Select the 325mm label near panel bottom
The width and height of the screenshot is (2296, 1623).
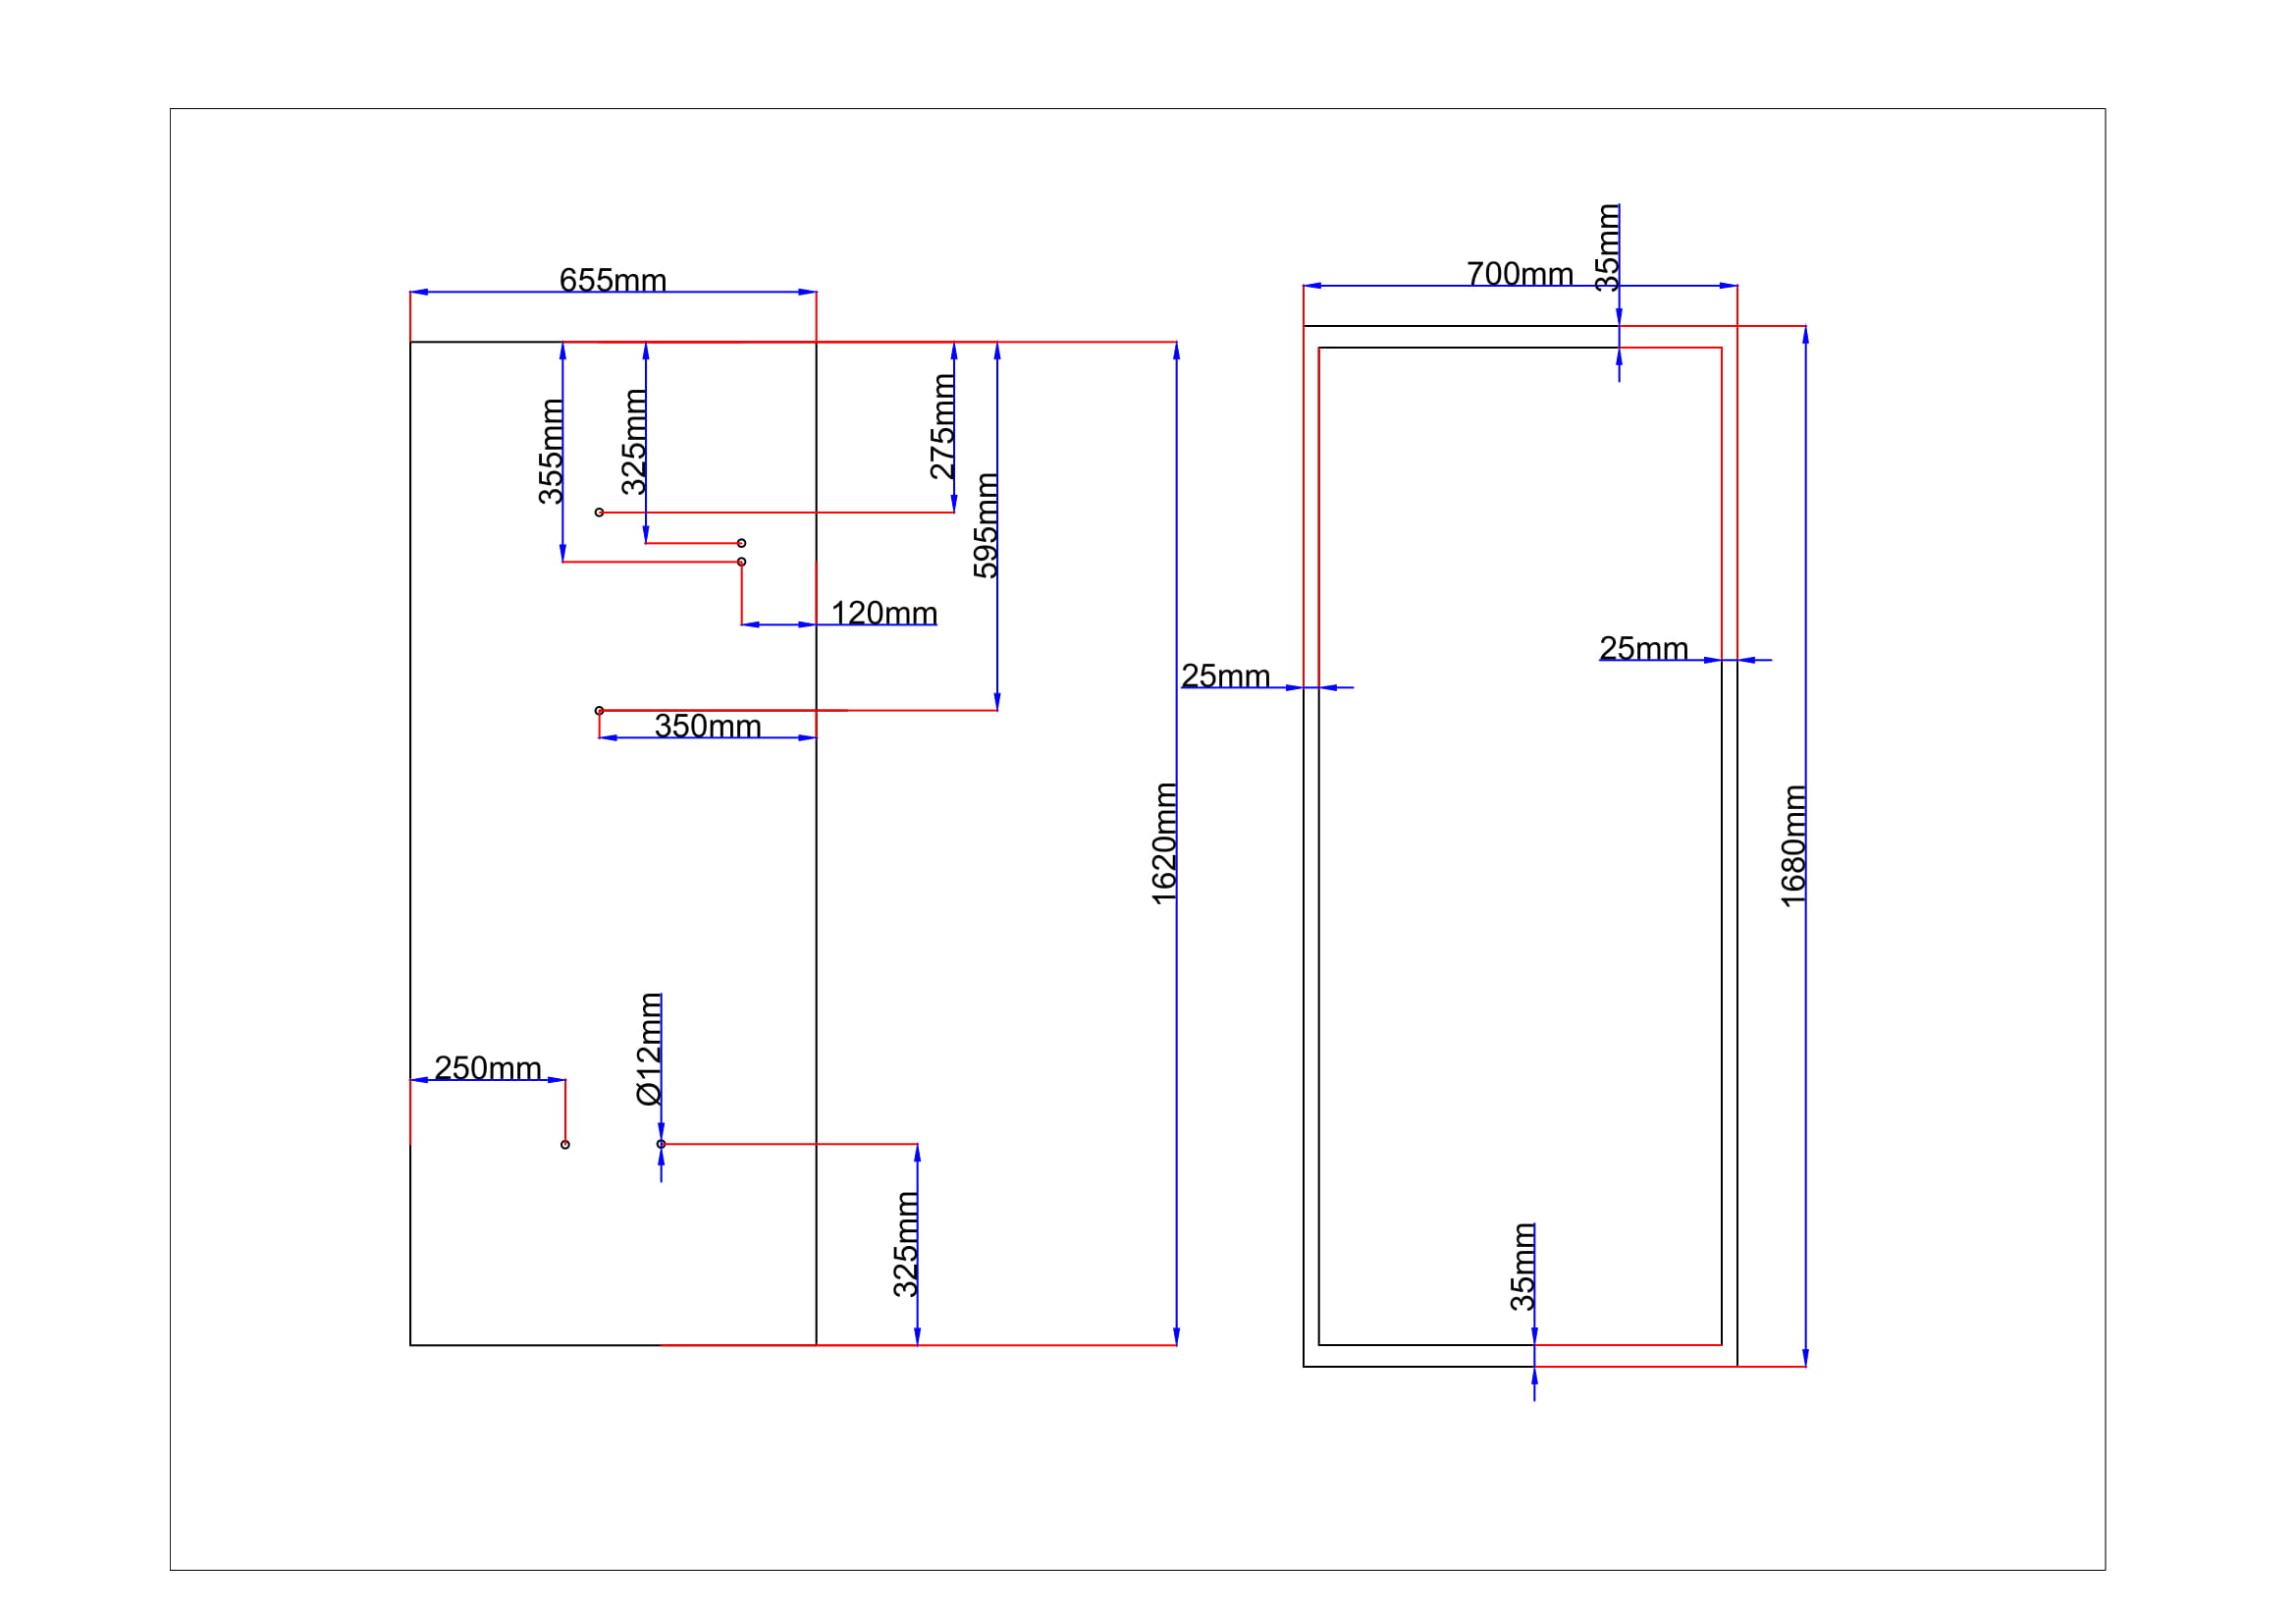click(x=905, y=1244)
